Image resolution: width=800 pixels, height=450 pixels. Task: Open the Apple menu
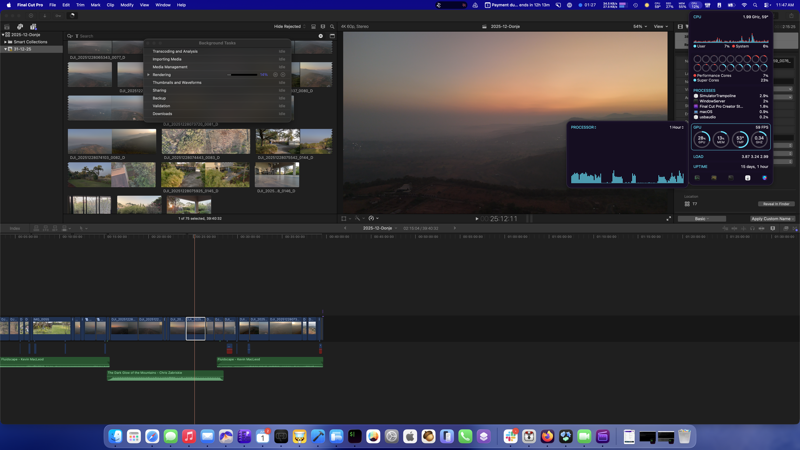[x=9, y=5]
